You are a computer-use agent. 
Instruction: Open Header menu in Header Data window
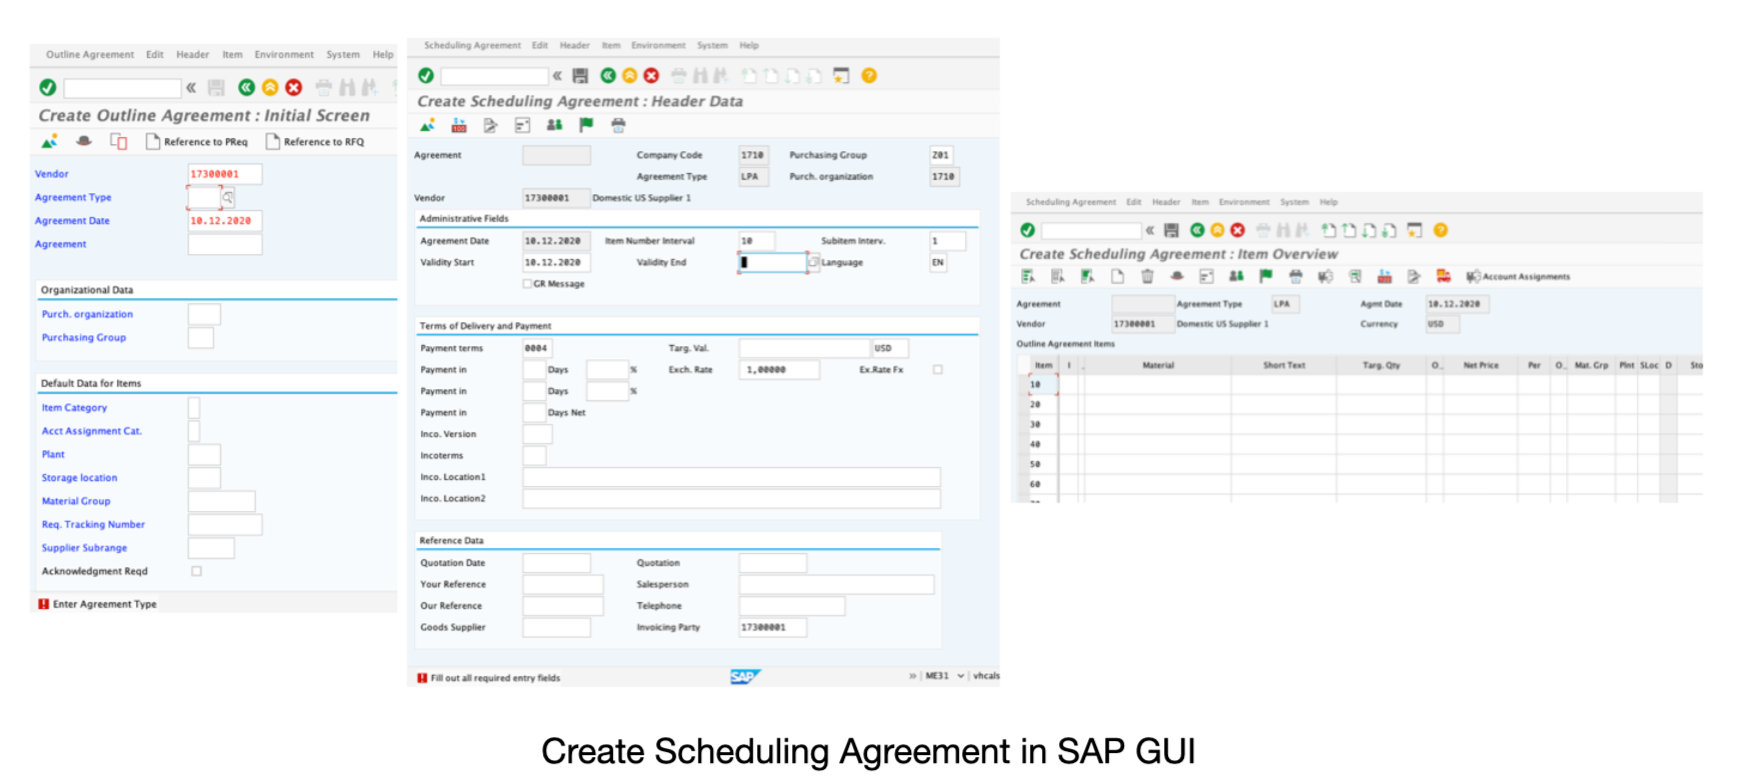point(574,45)
